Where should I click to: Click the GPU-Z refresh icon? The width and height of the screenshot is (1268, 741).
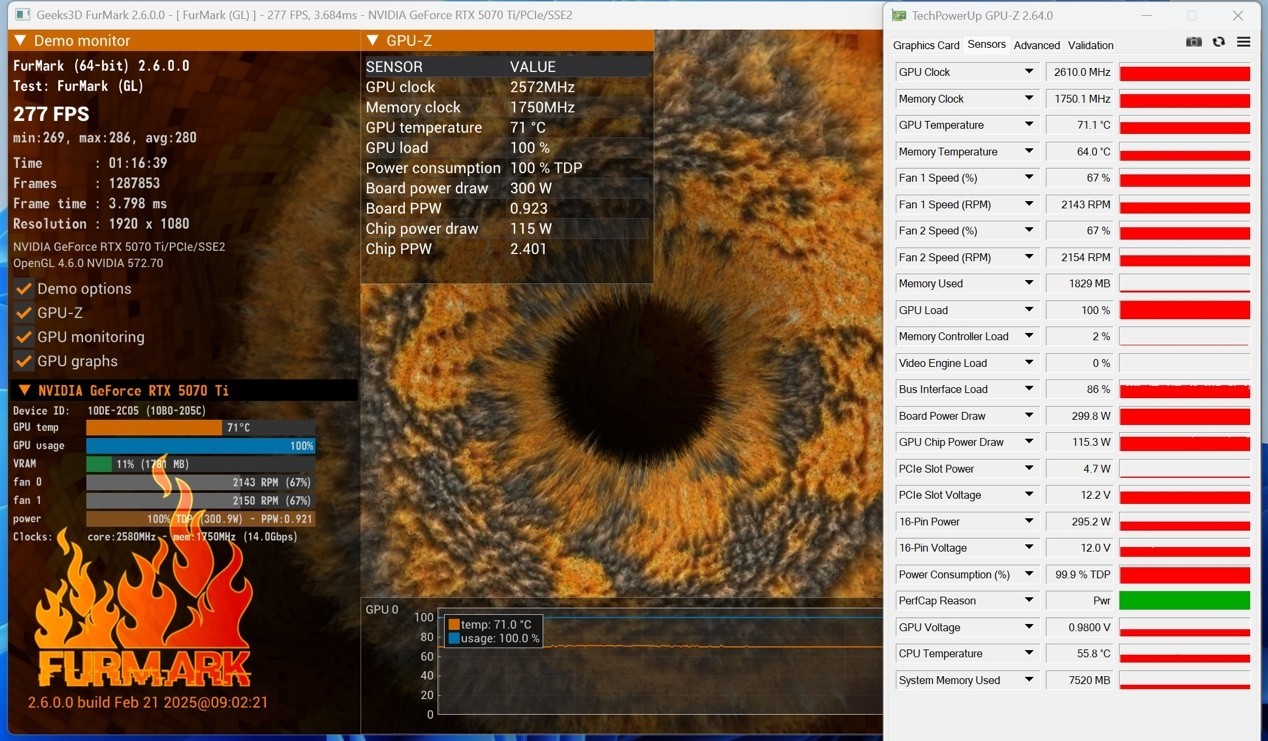click(x=1218, y=42)
